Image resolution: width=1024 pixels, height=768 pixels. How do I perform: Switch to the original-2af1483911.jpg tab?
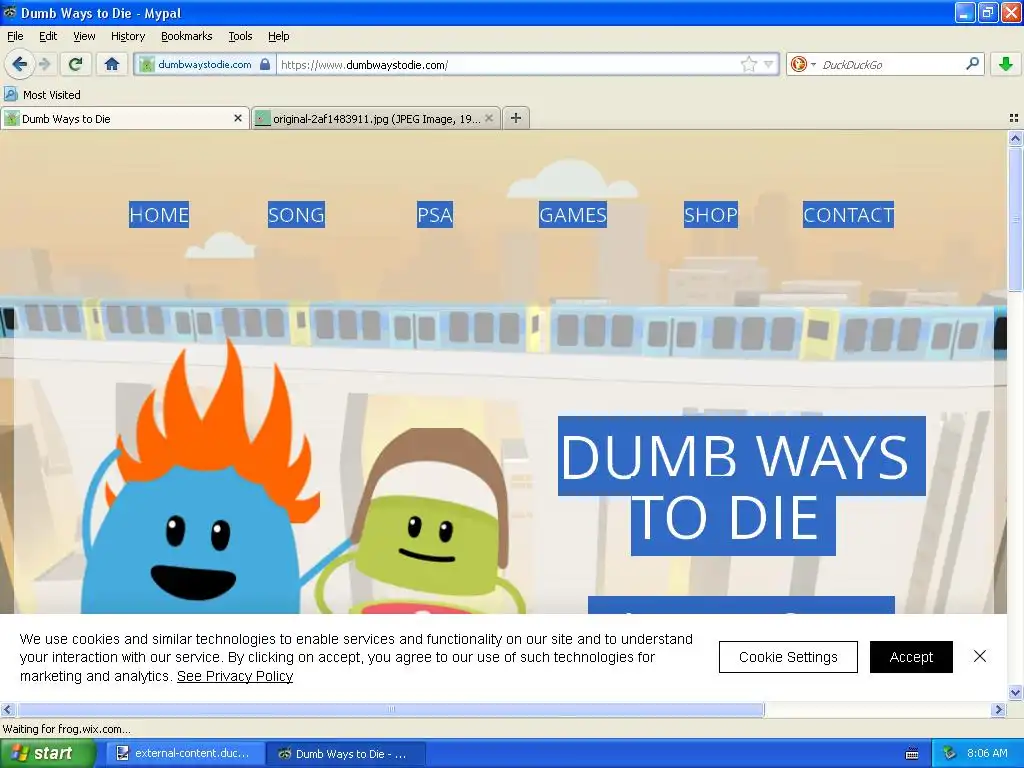point(376,118)
